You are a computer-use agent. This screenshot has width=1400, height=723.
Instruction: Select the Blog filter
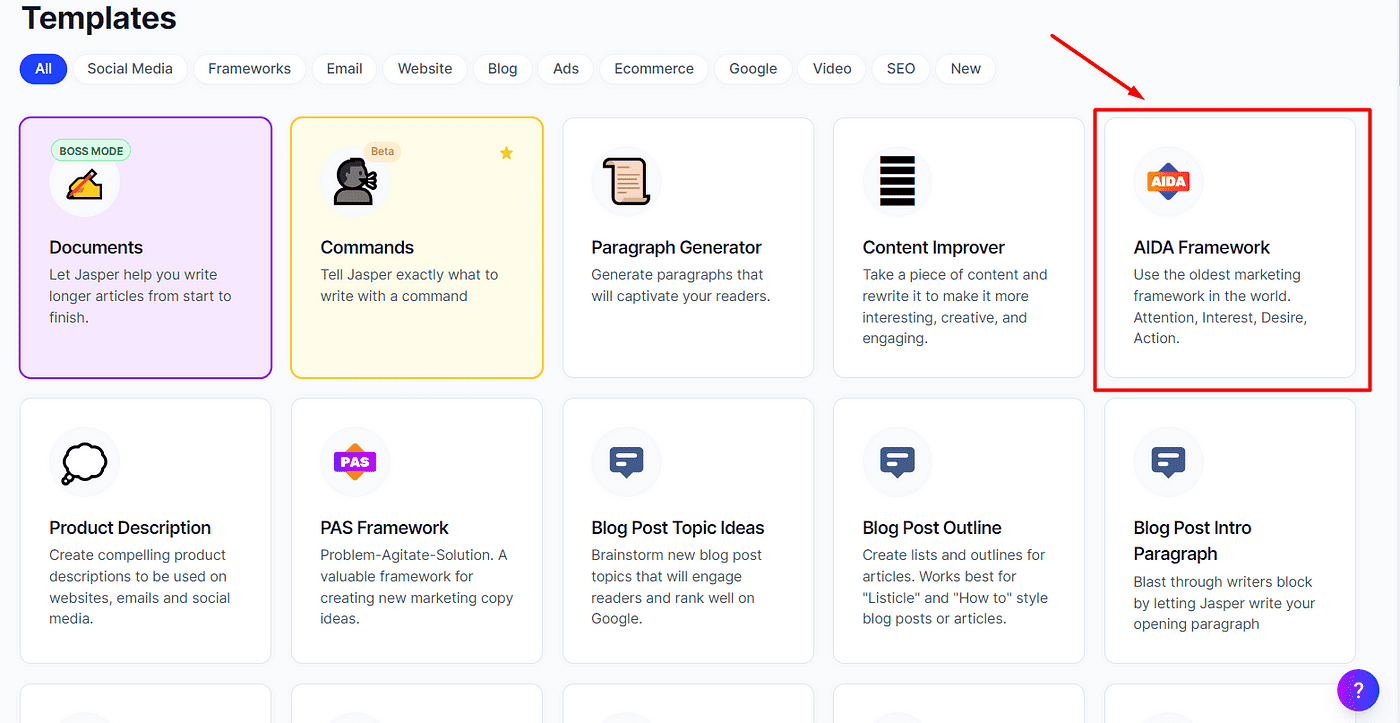tap(503, 69)
